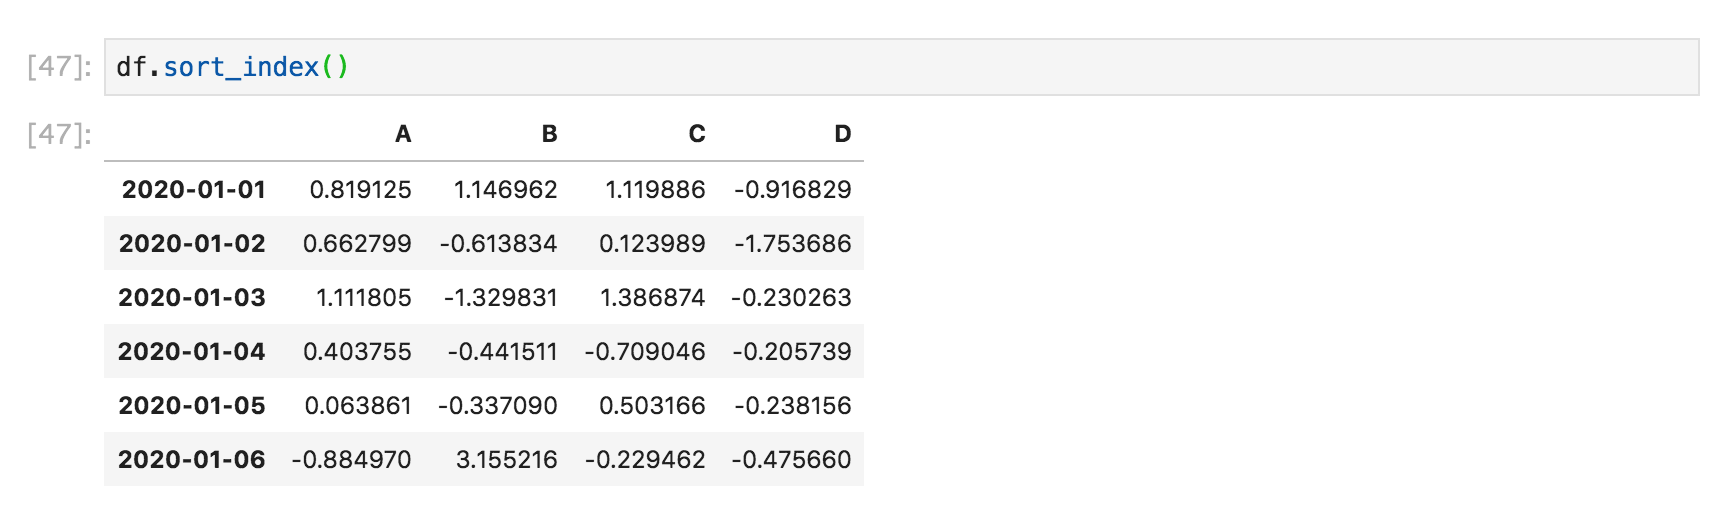Image resolution: width=1728 pixels, height=508 pixels.
Task: Click row index 2020-01-06
Action: [192, 460]
